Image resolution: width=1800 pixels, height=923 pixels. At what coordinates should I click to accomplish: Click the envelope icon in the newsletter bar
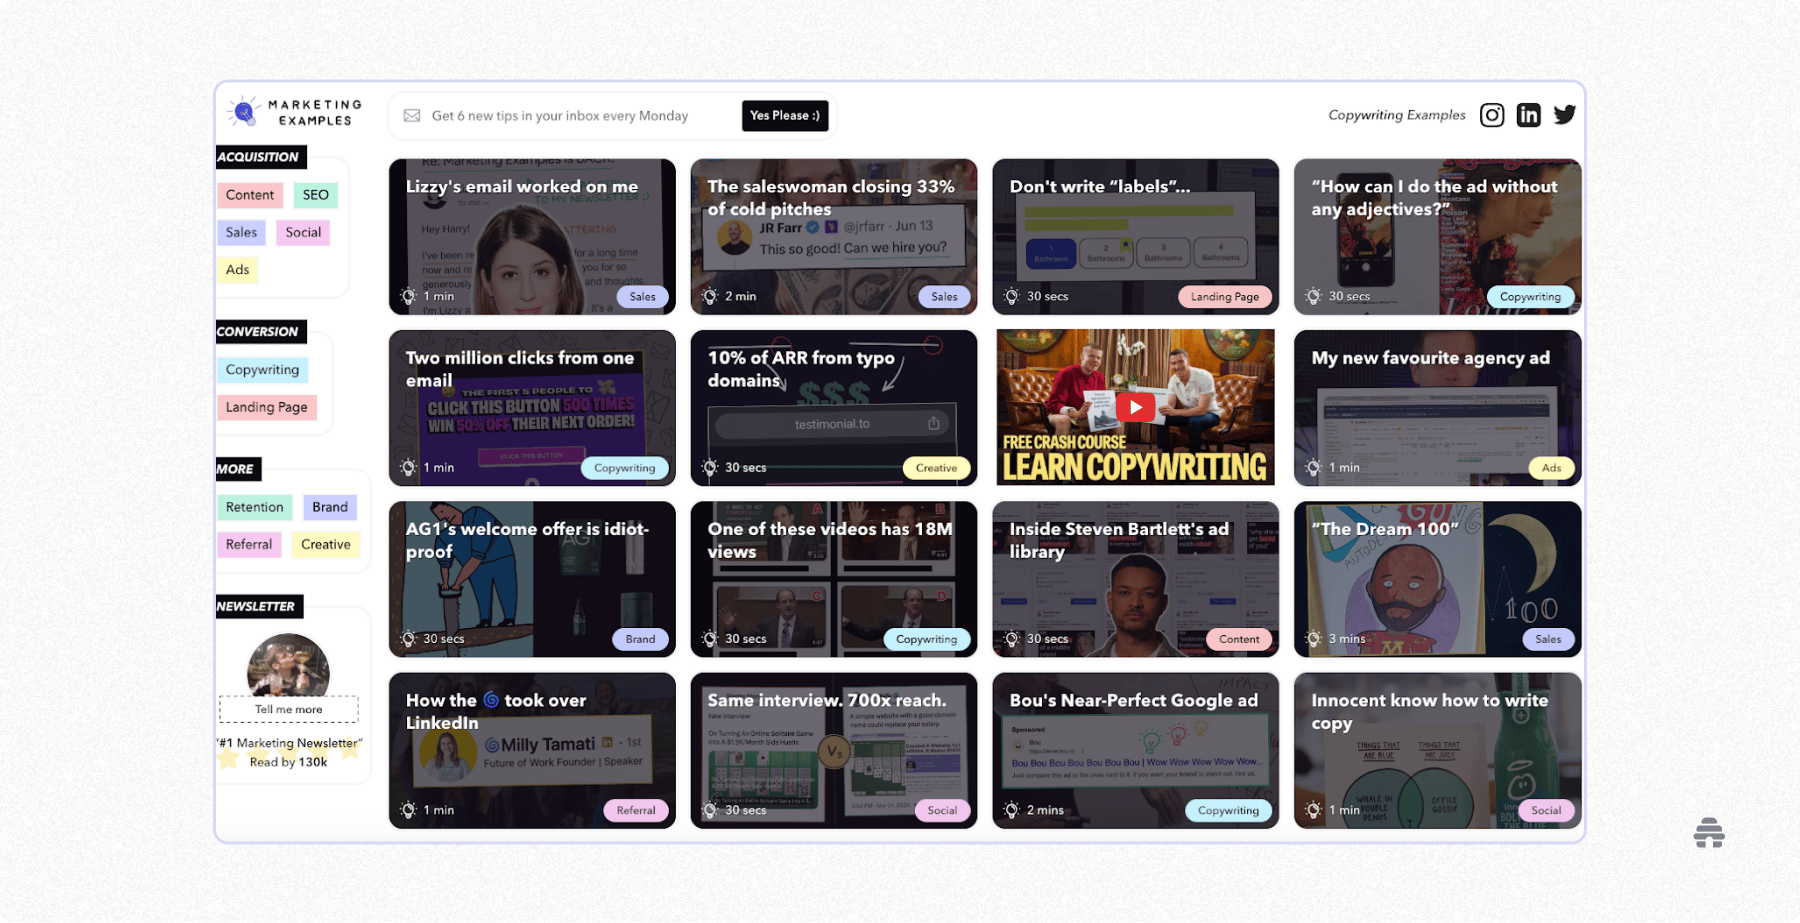point(411,115)
